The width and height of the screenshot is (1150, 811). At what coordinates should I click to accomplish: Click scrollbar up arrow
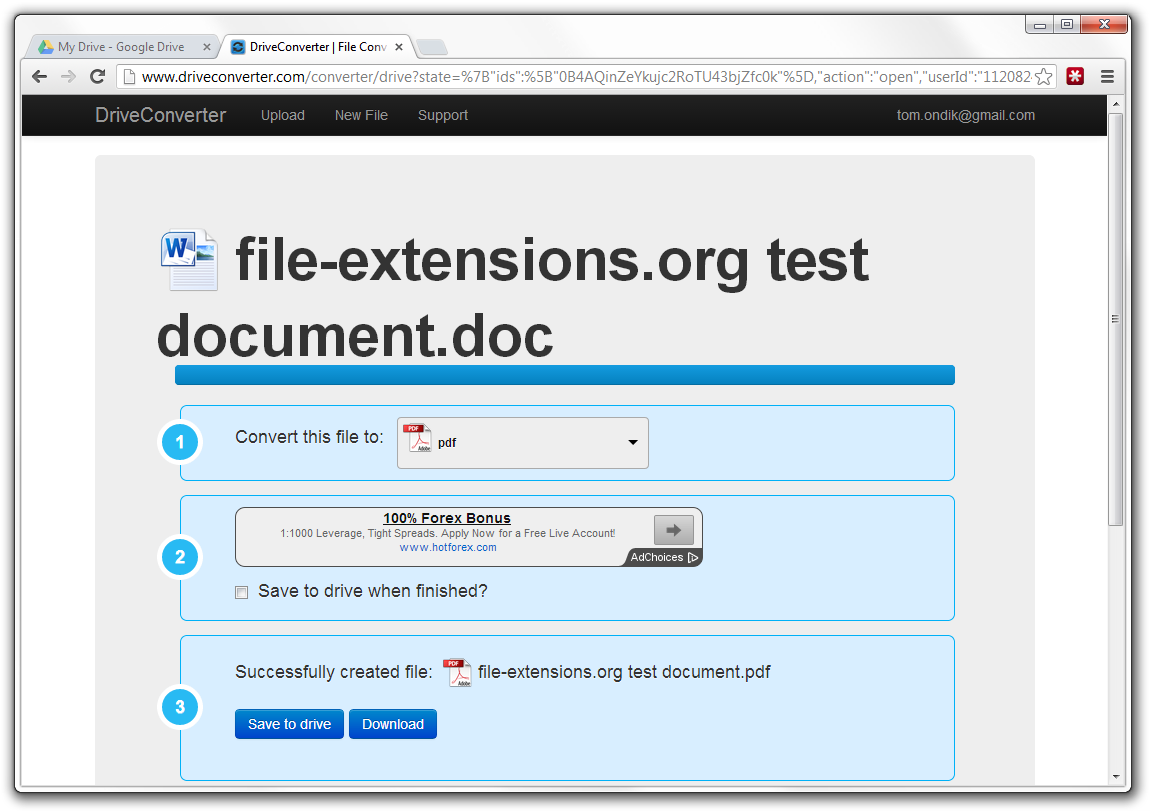(1116, 103)
